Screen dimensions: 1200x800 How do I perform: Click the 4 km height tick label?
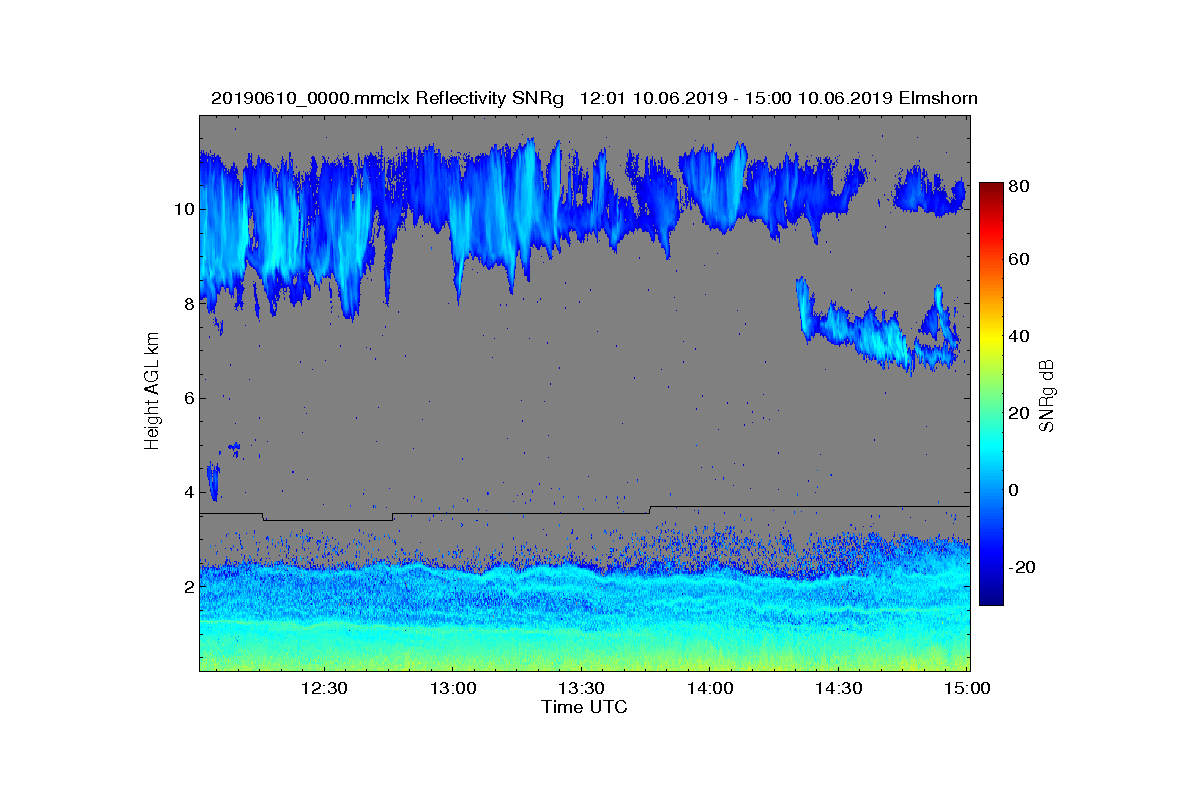coord(187,492)
